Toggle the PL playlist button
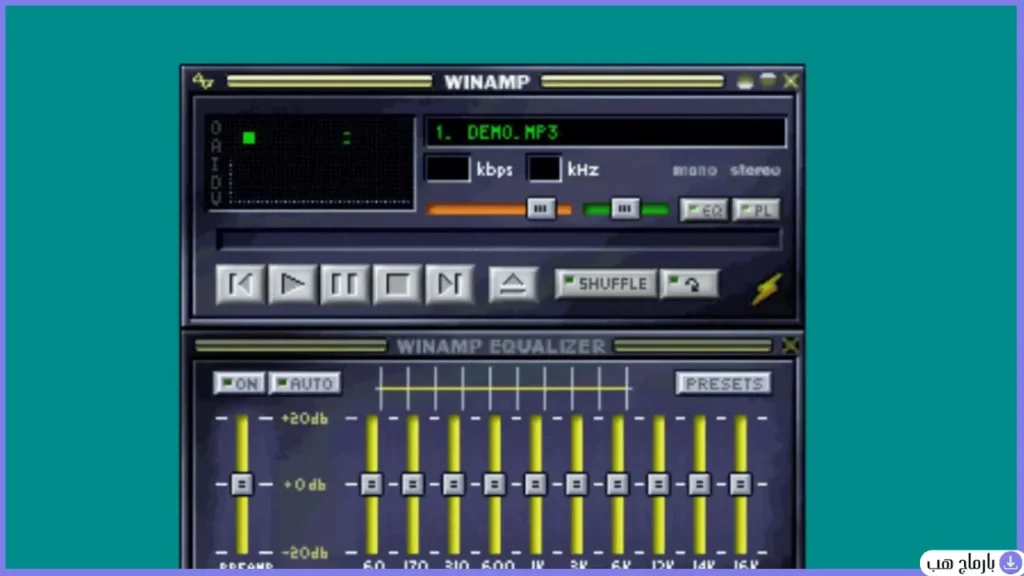Viewport: 1024px width, 576px height. coord(756,210)
